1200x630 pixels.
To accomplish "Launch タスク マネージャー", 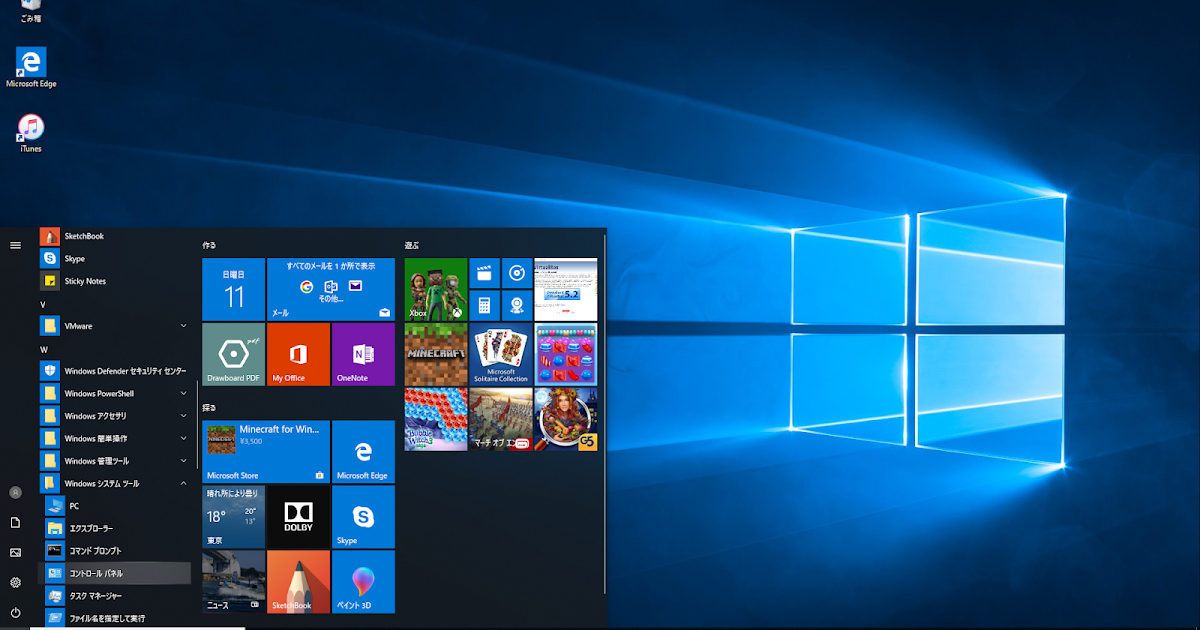I will pos(114,596).
